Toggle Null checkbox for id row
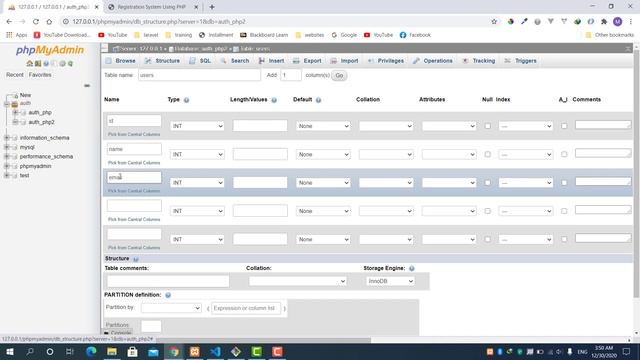The height and width of the screenshot is (360, 640). click(487, 126)
